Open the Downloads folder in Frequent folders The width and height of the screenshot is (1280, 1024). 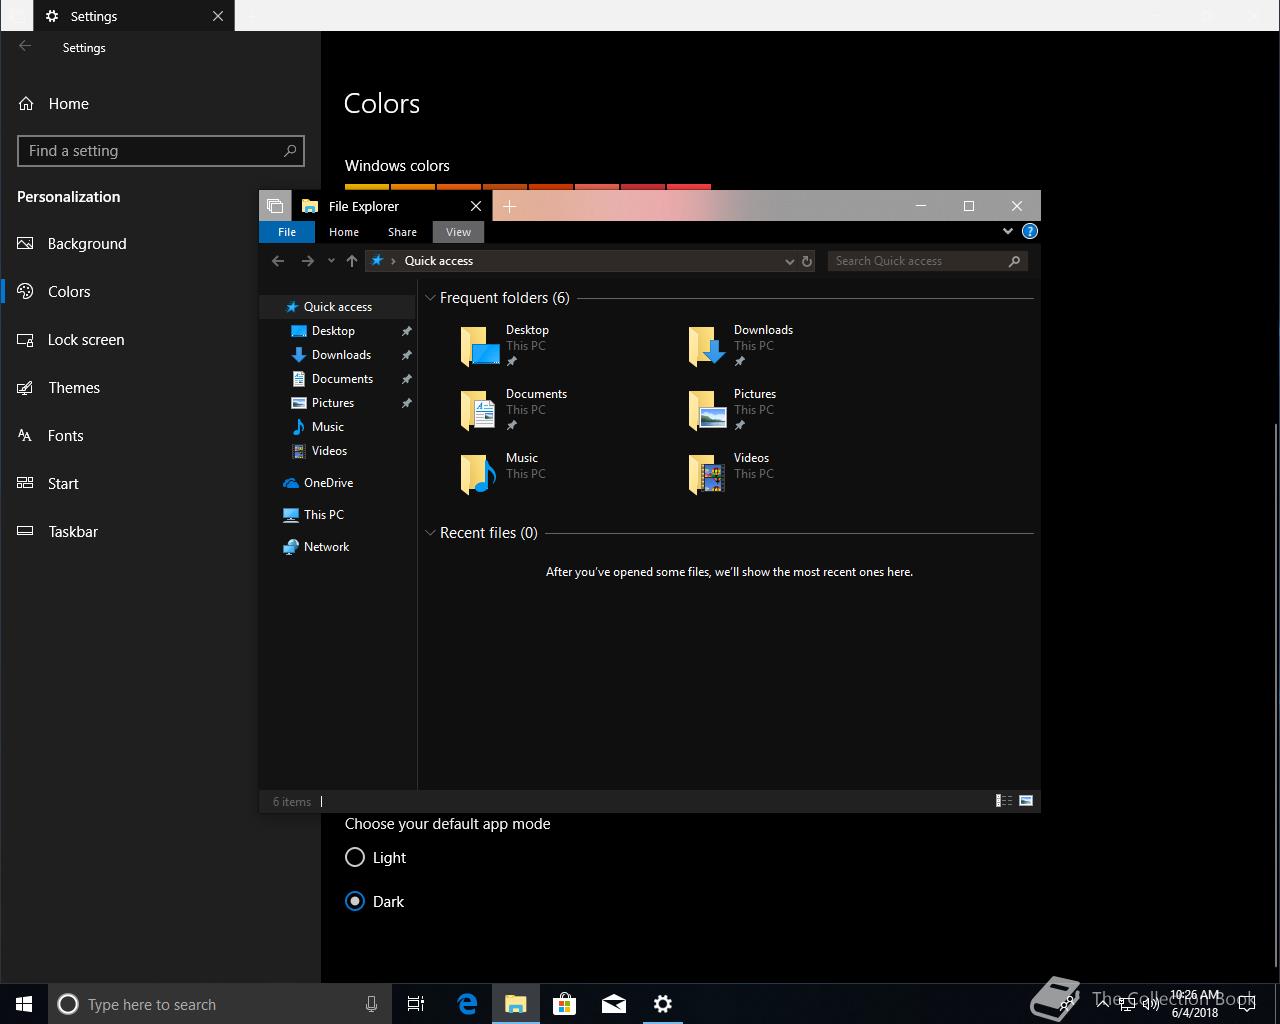(740, 345)
